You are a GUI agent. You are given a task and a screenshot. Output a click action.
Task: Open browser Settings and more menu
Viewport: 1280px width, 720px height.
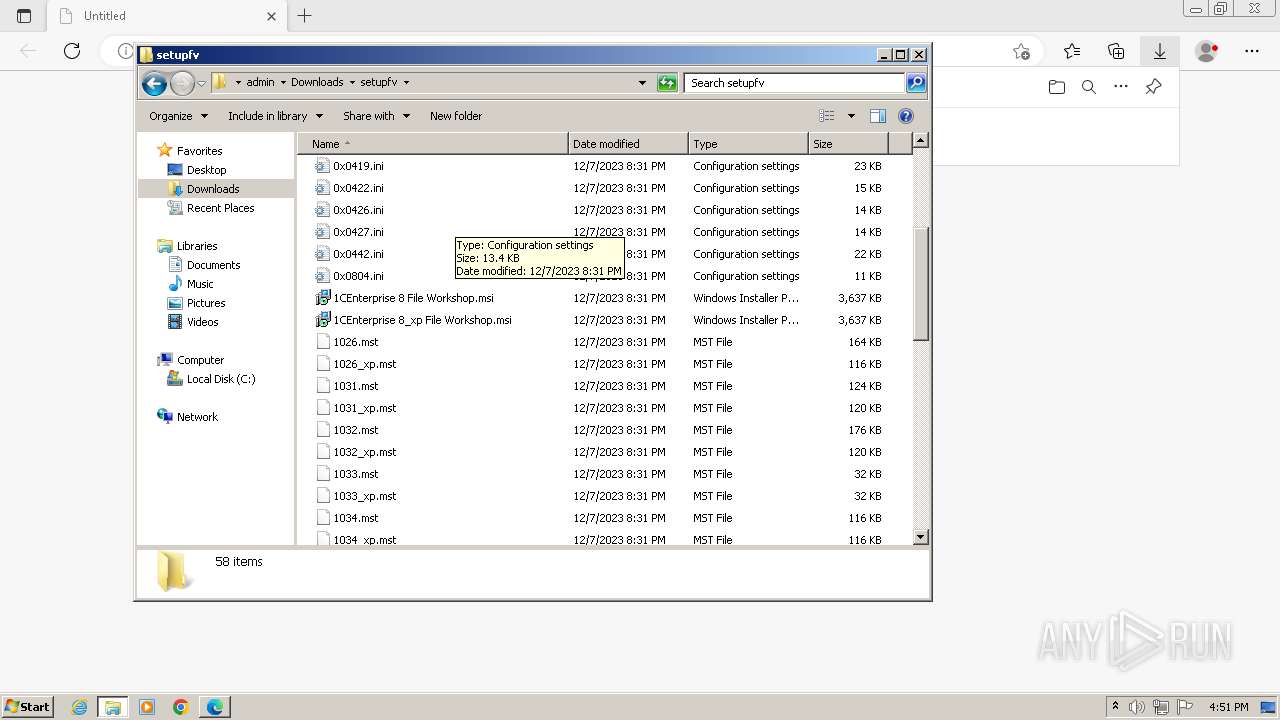click(1252, 51)
